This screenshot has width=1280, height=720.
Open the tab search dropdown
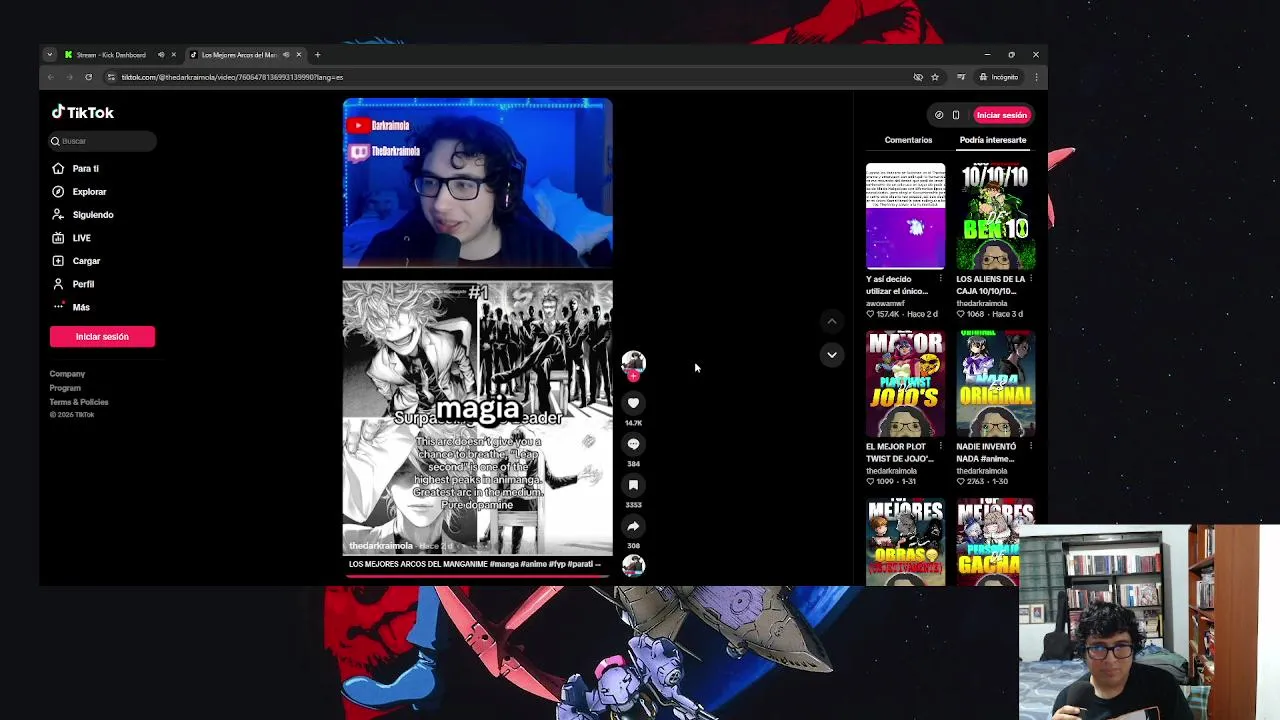click(x=49, y=55)
